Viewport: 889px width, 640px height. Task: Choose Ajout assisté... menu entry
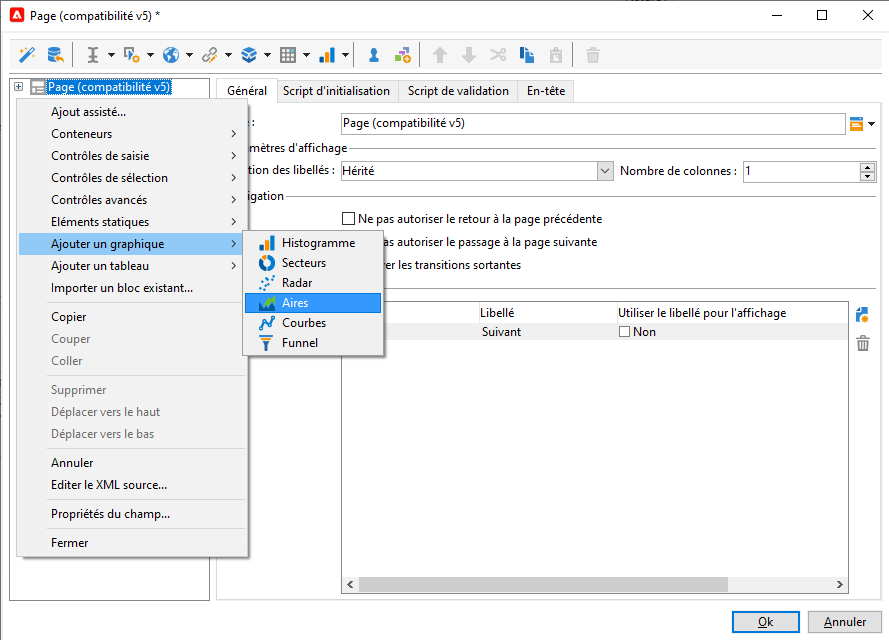click(133, 112)
